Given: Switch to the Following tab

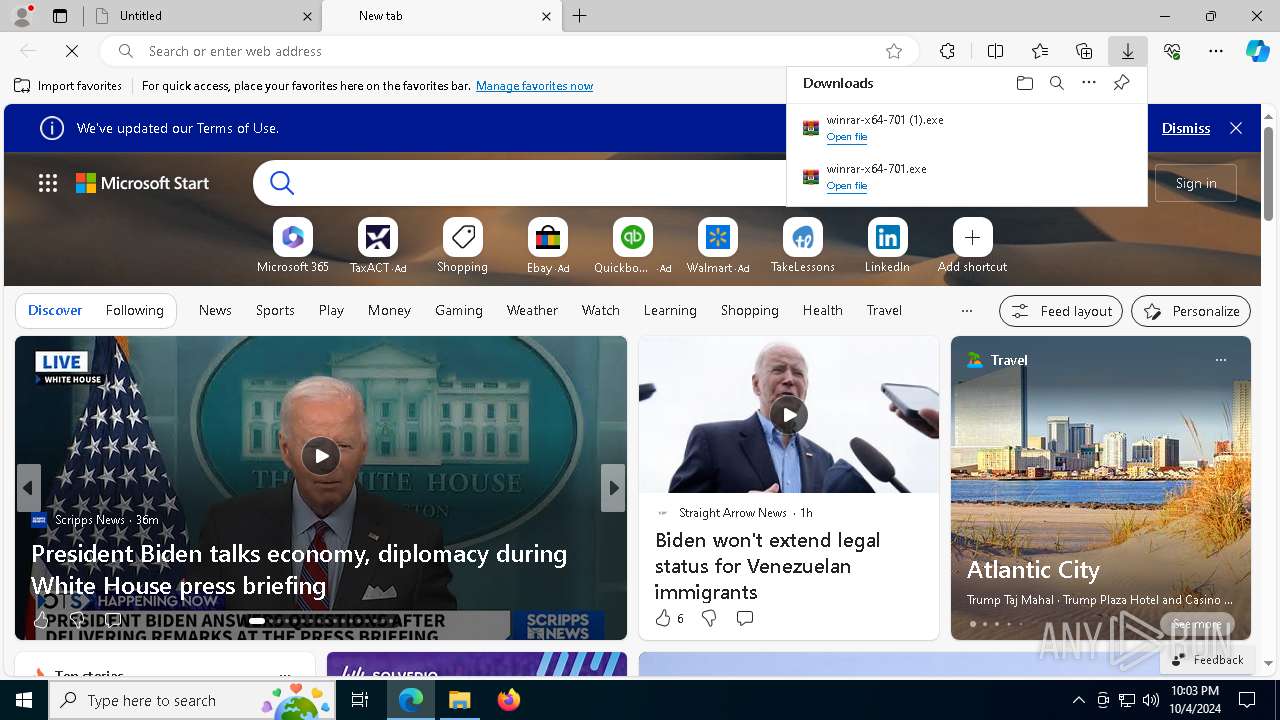Looking at the screenshot, I should [134, 310].
